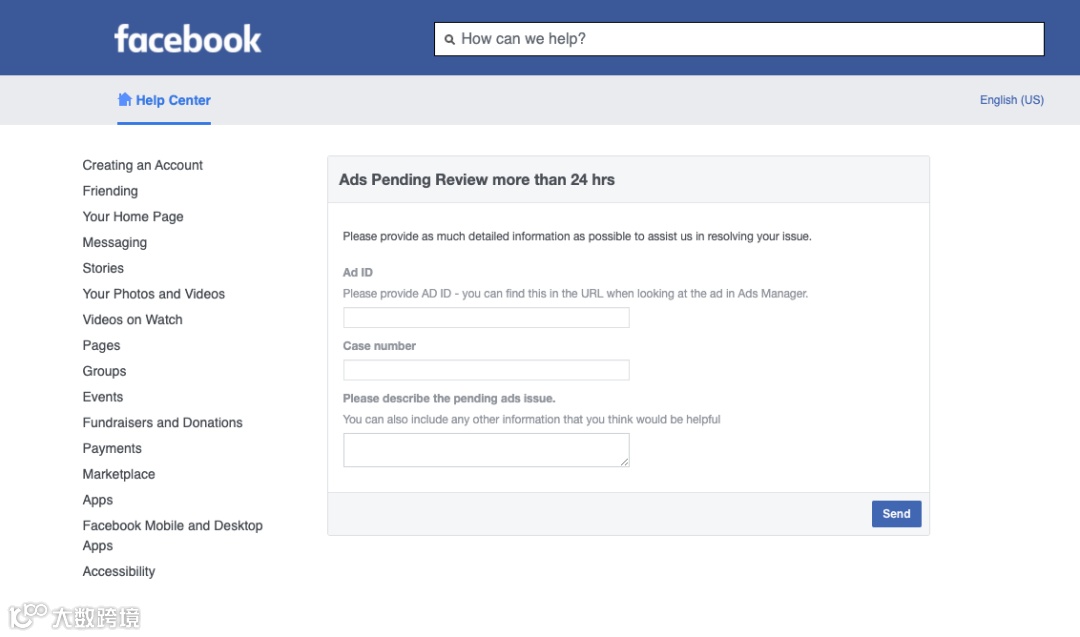Click the textarea resize handle corner
This screenshot has height=637, width=1080.
(625, 462)
